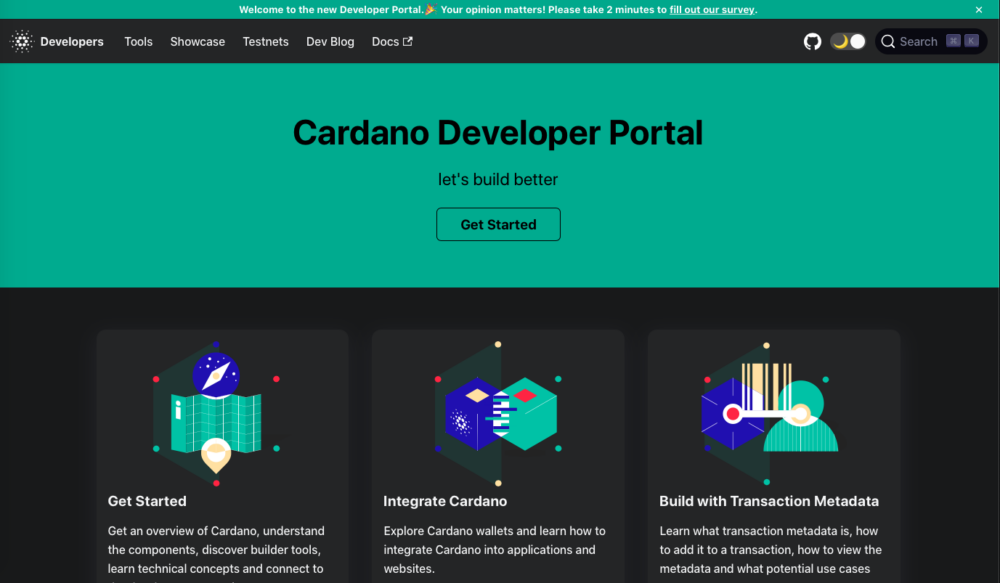This screenshot has height=583, width=1000.
Task: Open the Dev Blog
Action: (330, 41)
